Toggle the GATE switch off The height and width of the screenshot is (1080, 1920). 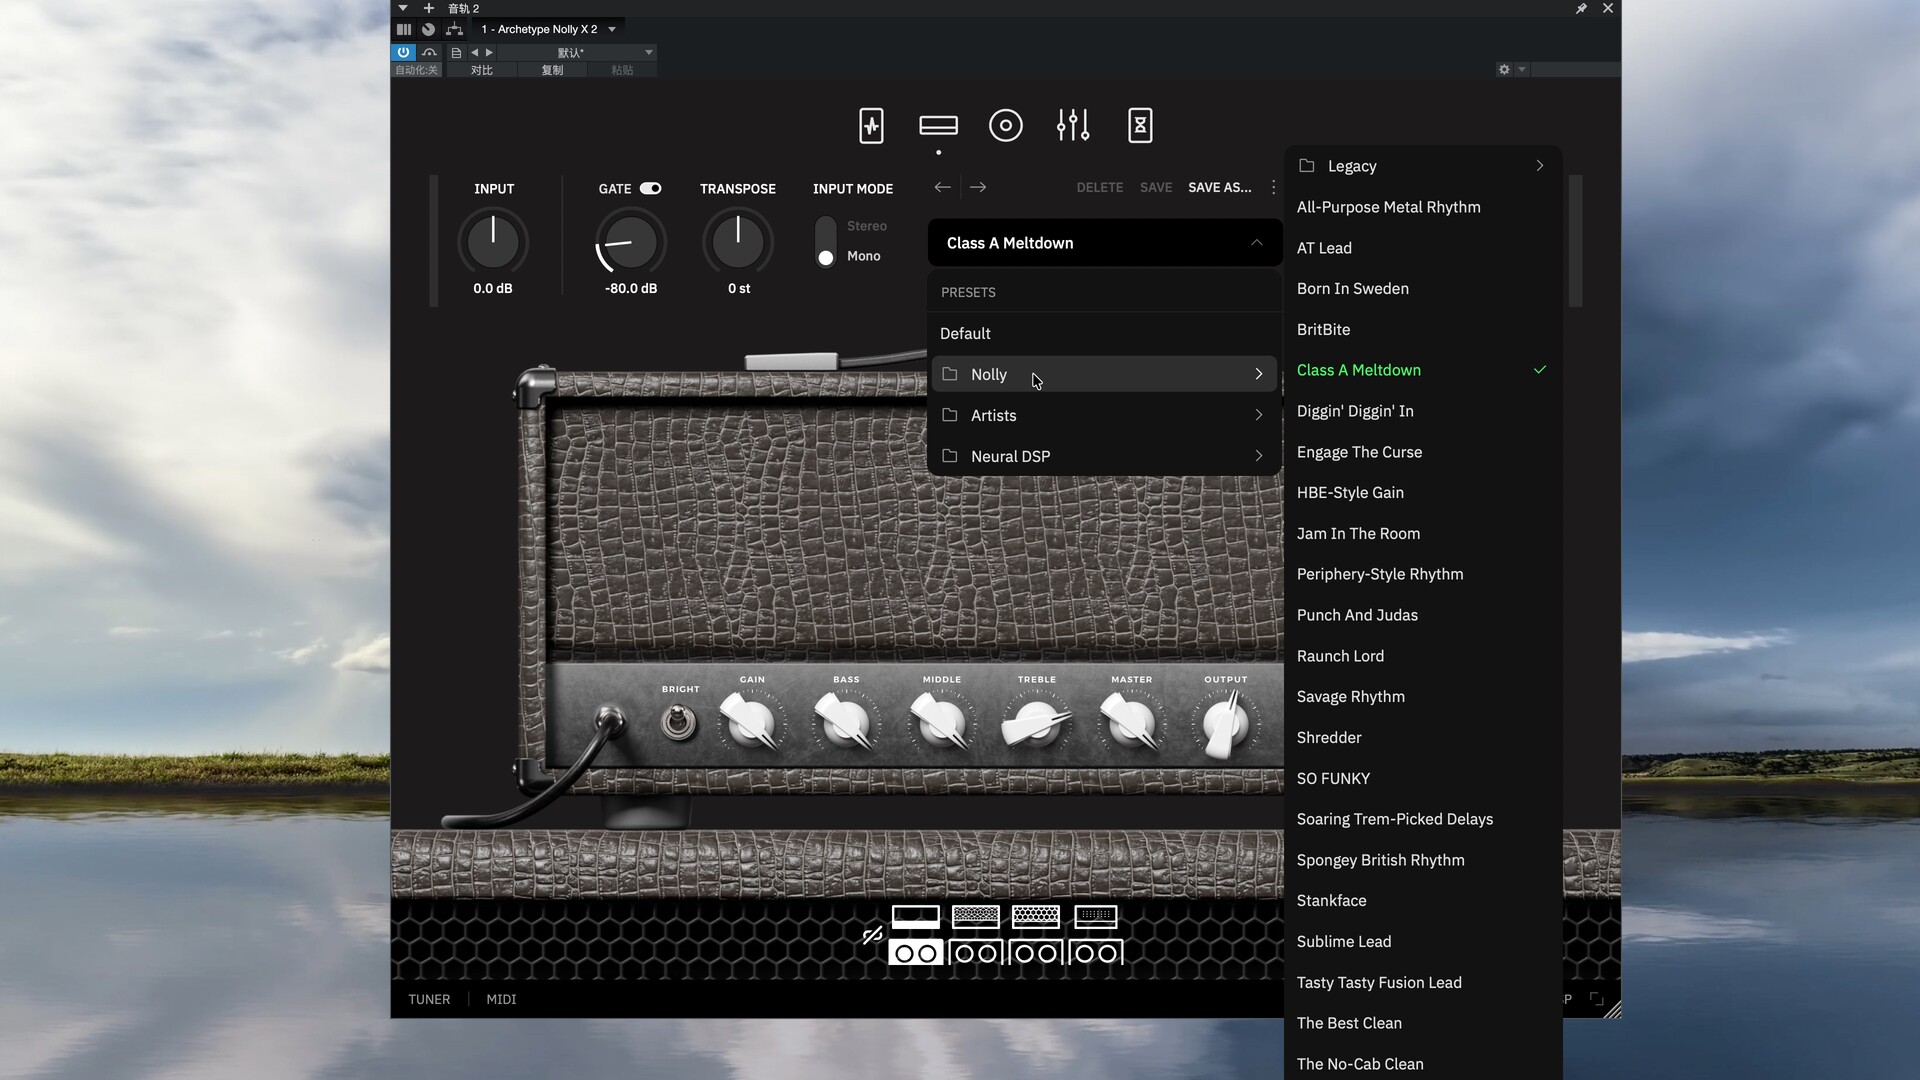click(x=651, y=188)
